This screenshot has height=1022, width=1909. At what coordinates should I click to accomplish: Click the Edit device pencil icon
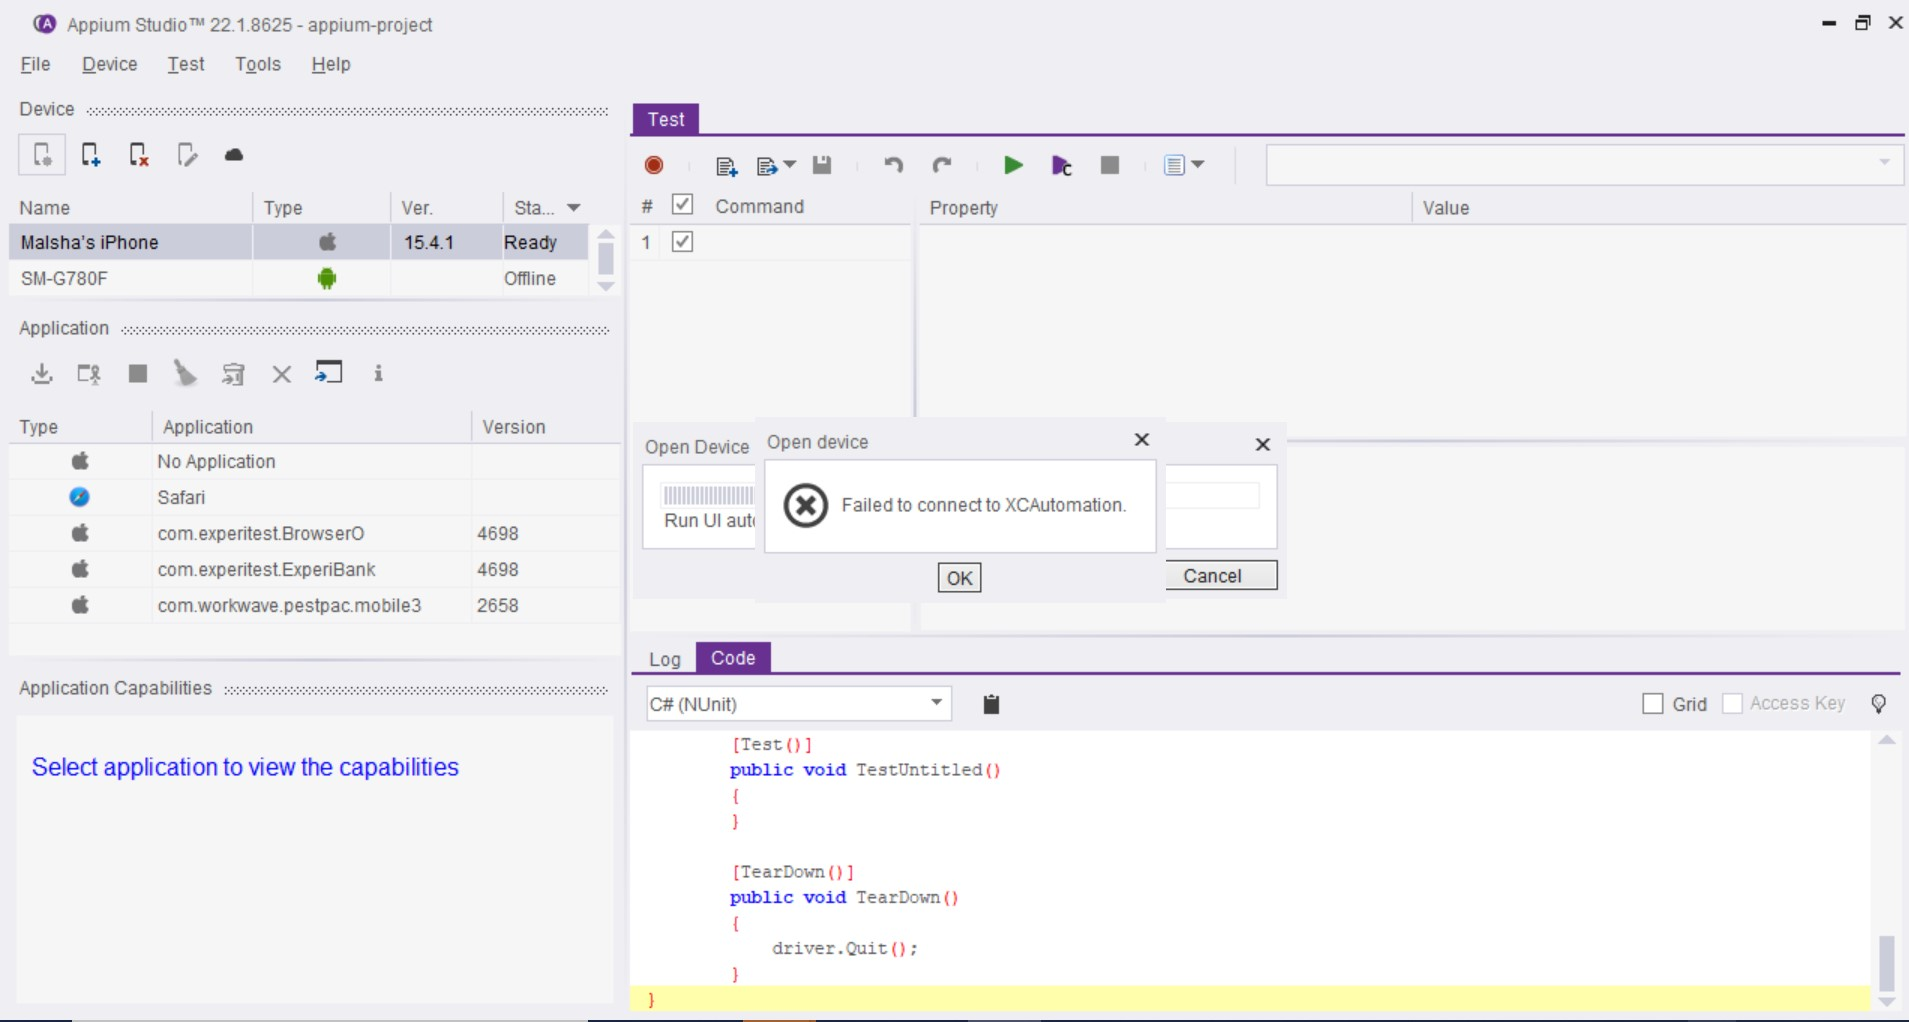(186, 155)
